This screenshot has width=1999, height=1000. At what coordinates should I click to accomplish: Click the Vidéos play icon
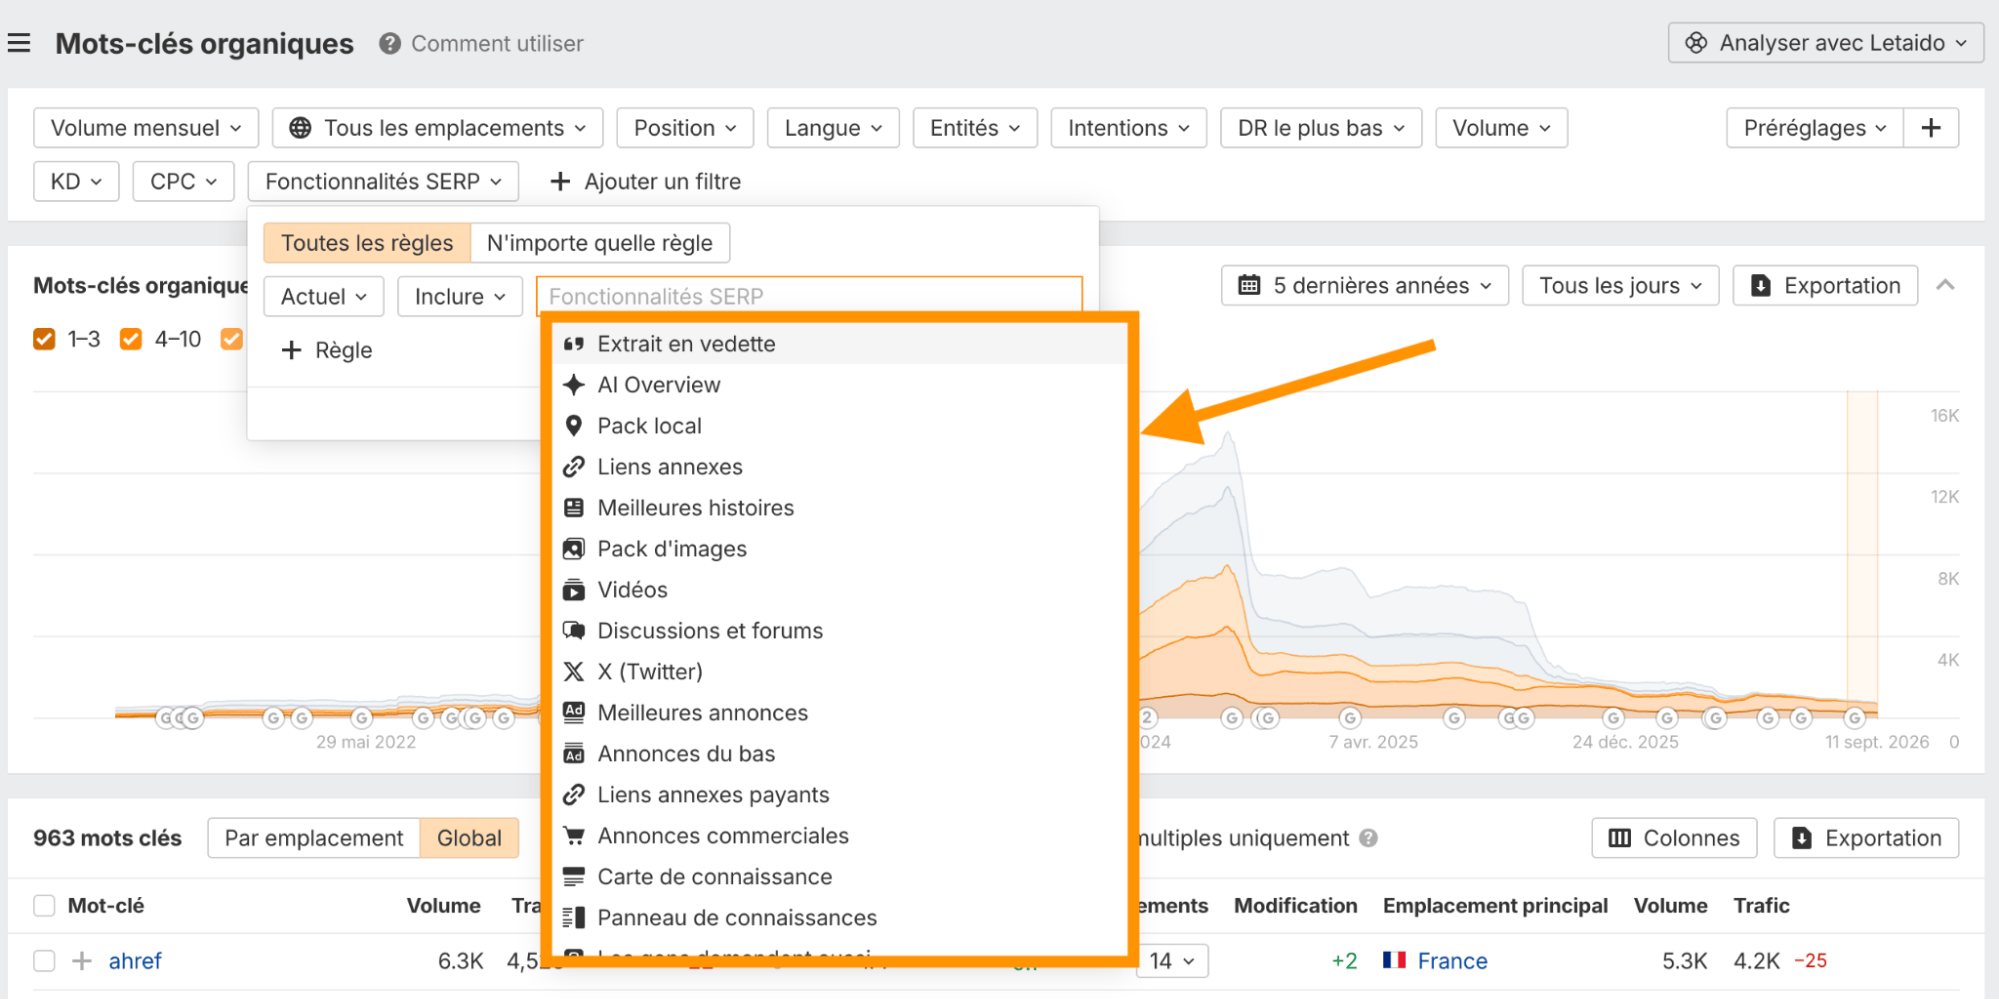pyautogui.click(x=573, y=590)
